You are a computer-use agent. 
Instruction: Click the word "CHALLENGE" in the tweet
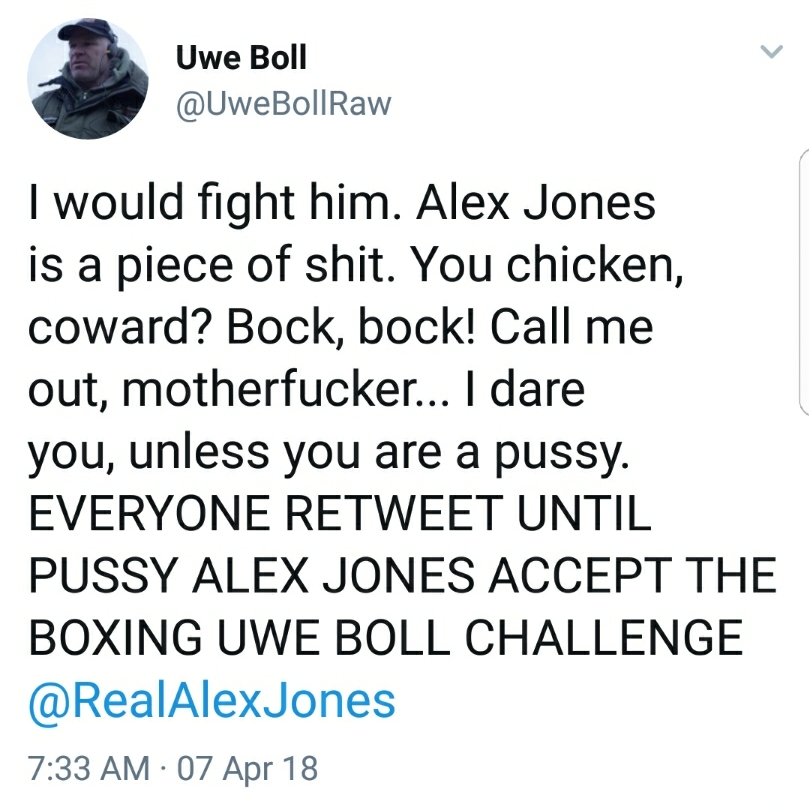[x=604, y=637]
